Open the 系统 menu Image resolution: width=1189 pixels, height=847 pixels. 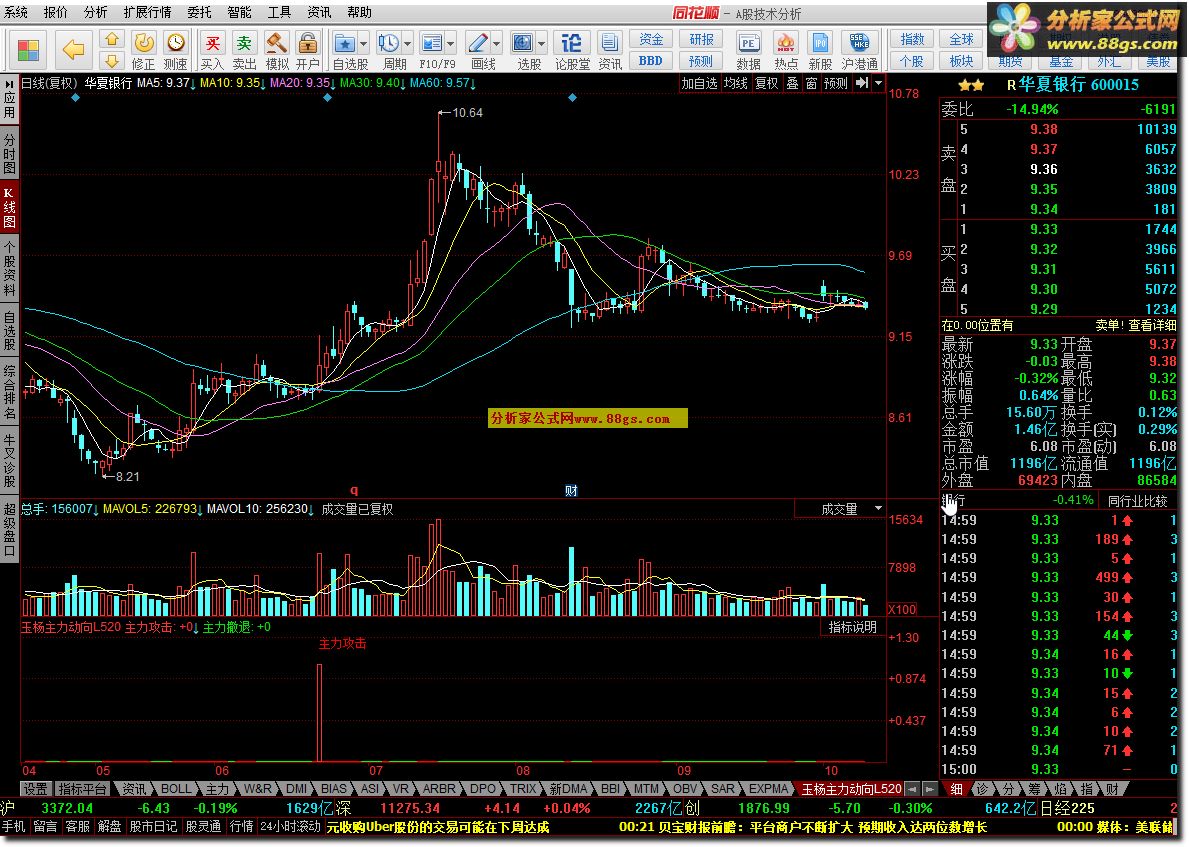click(14, 12)
